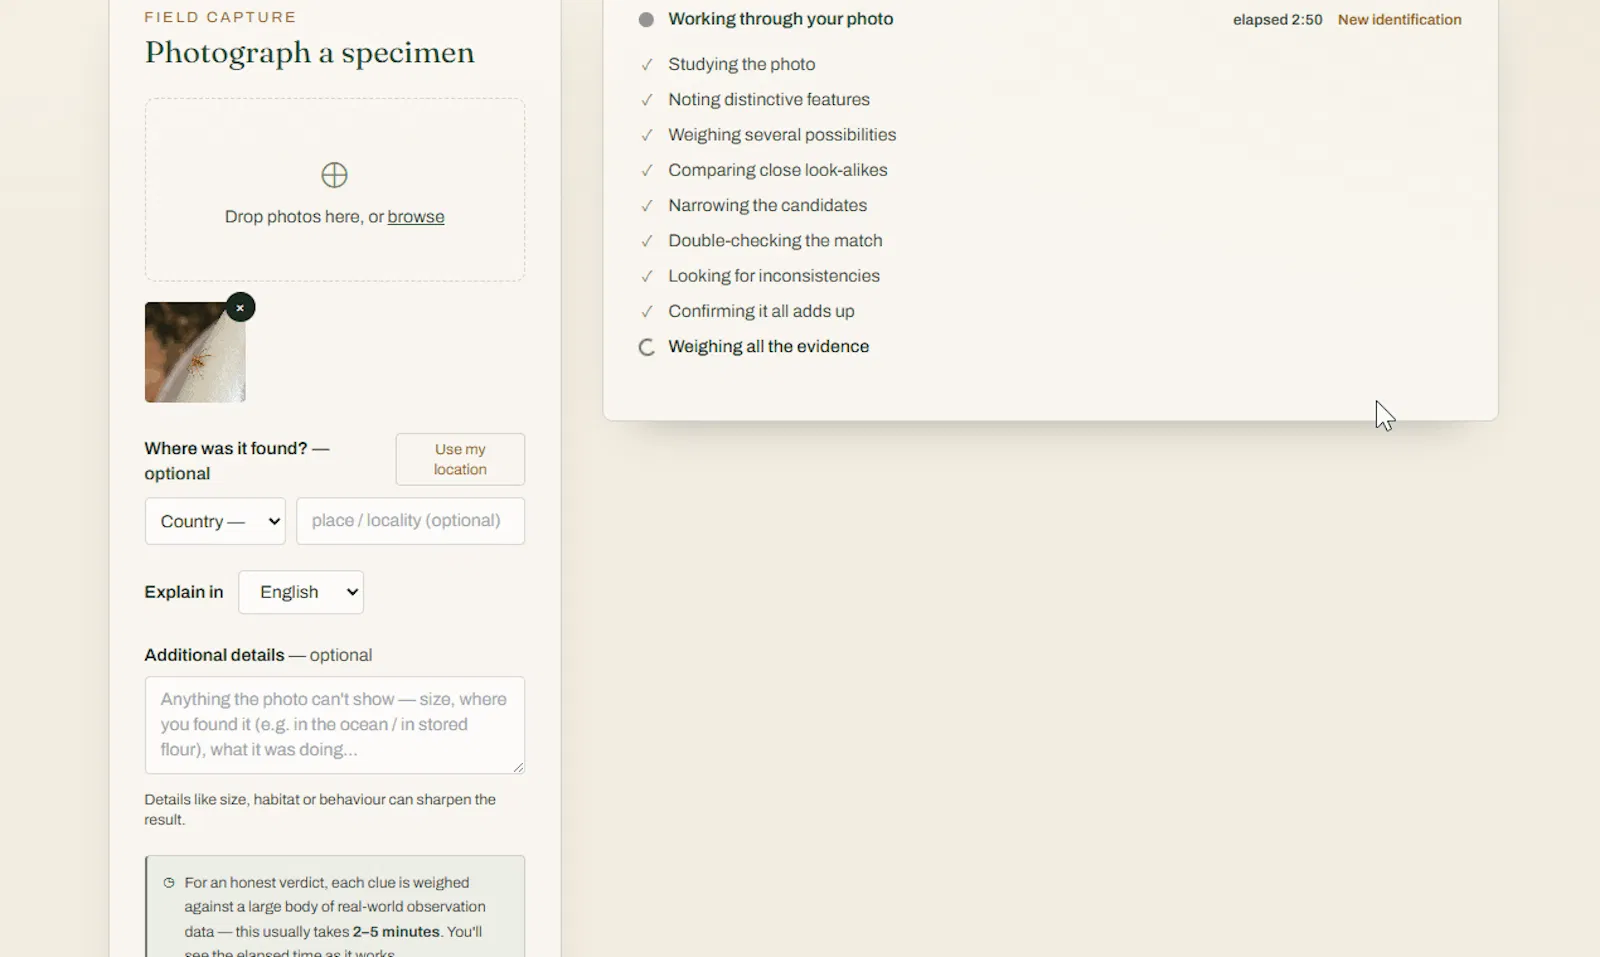This screenshot has height=957, width=1600.
Task: Click checkmark next to Double-checking the match
Action: click(647, 241)
